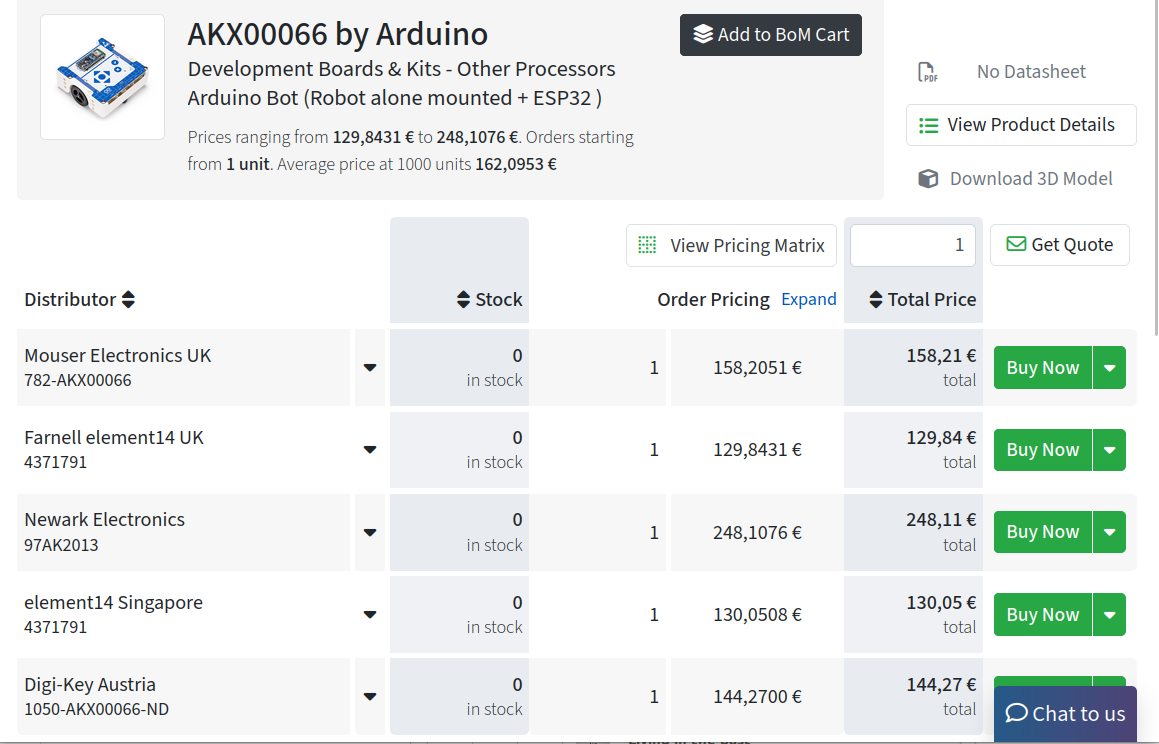Click total price 158,21 €
The height and width of the screenshot is (744, 1159).
(x=941, y=355)
